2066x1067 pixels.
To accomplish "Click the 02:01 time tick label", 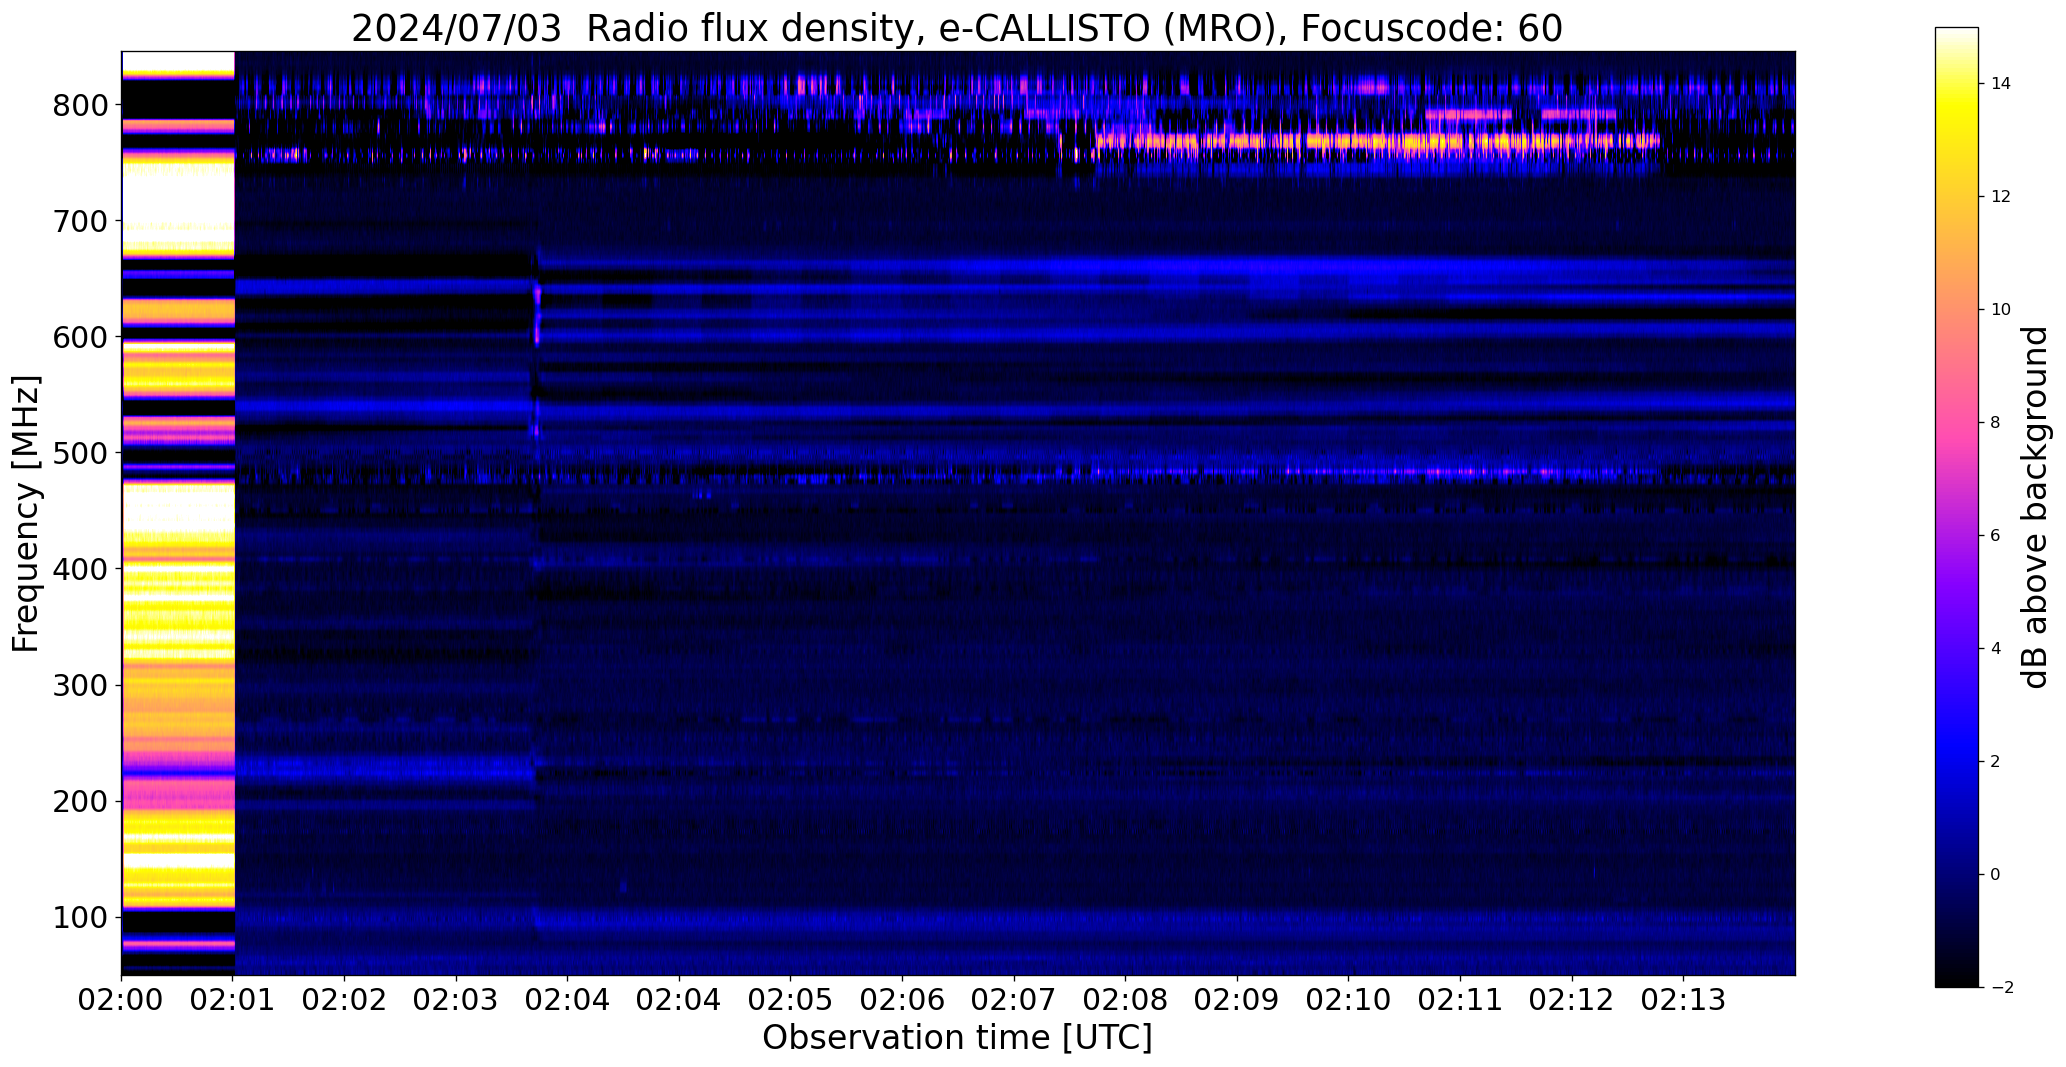I will (x=233, y=1000).
